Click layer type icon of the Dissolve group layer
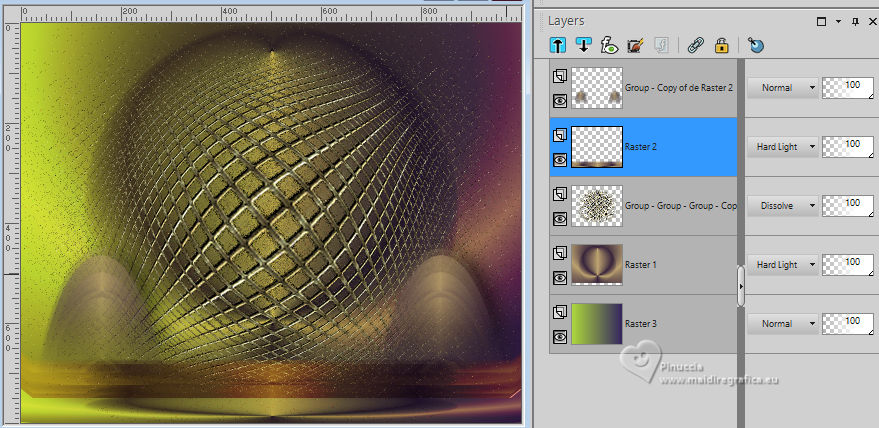 coord(559,194)
